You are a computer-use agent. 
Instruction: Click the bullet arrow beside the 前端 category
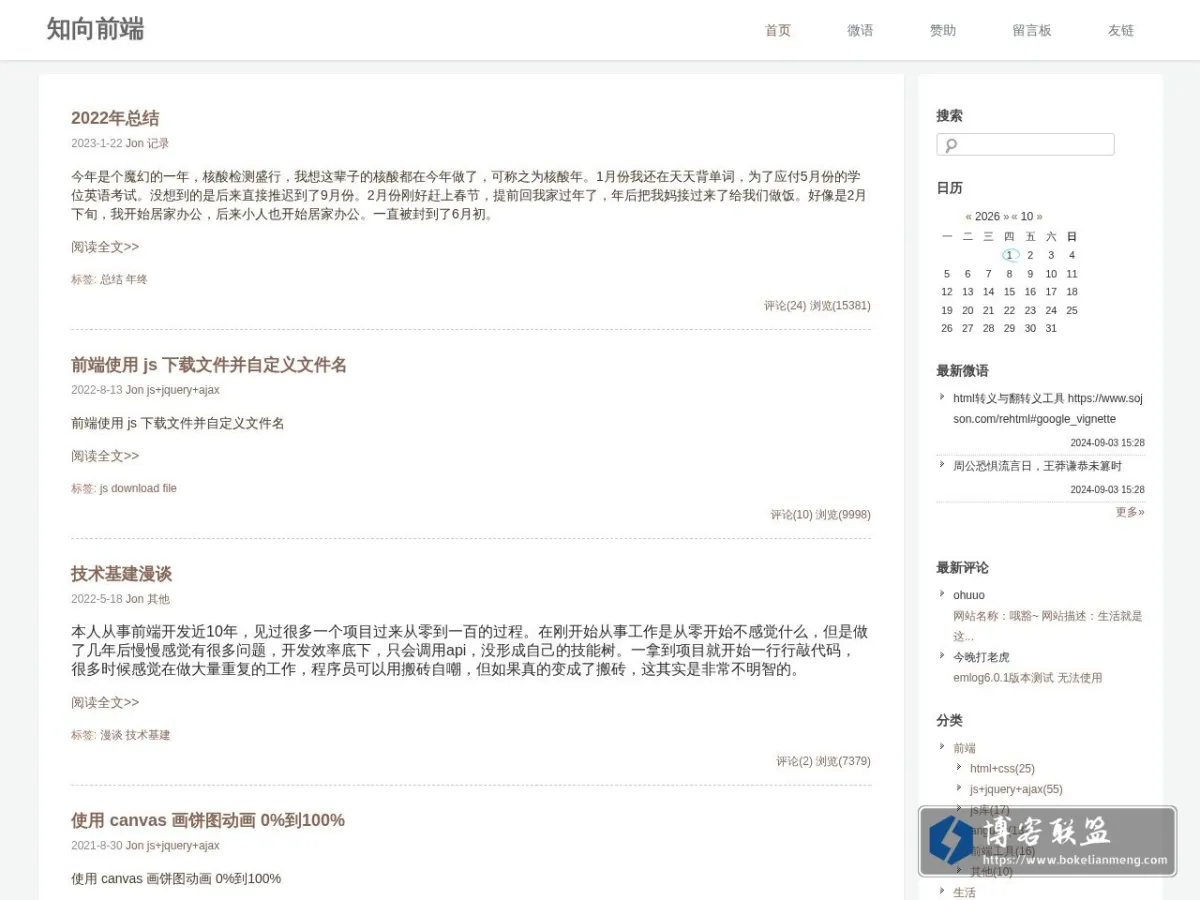pyautogui.click(x=942, y=746)
